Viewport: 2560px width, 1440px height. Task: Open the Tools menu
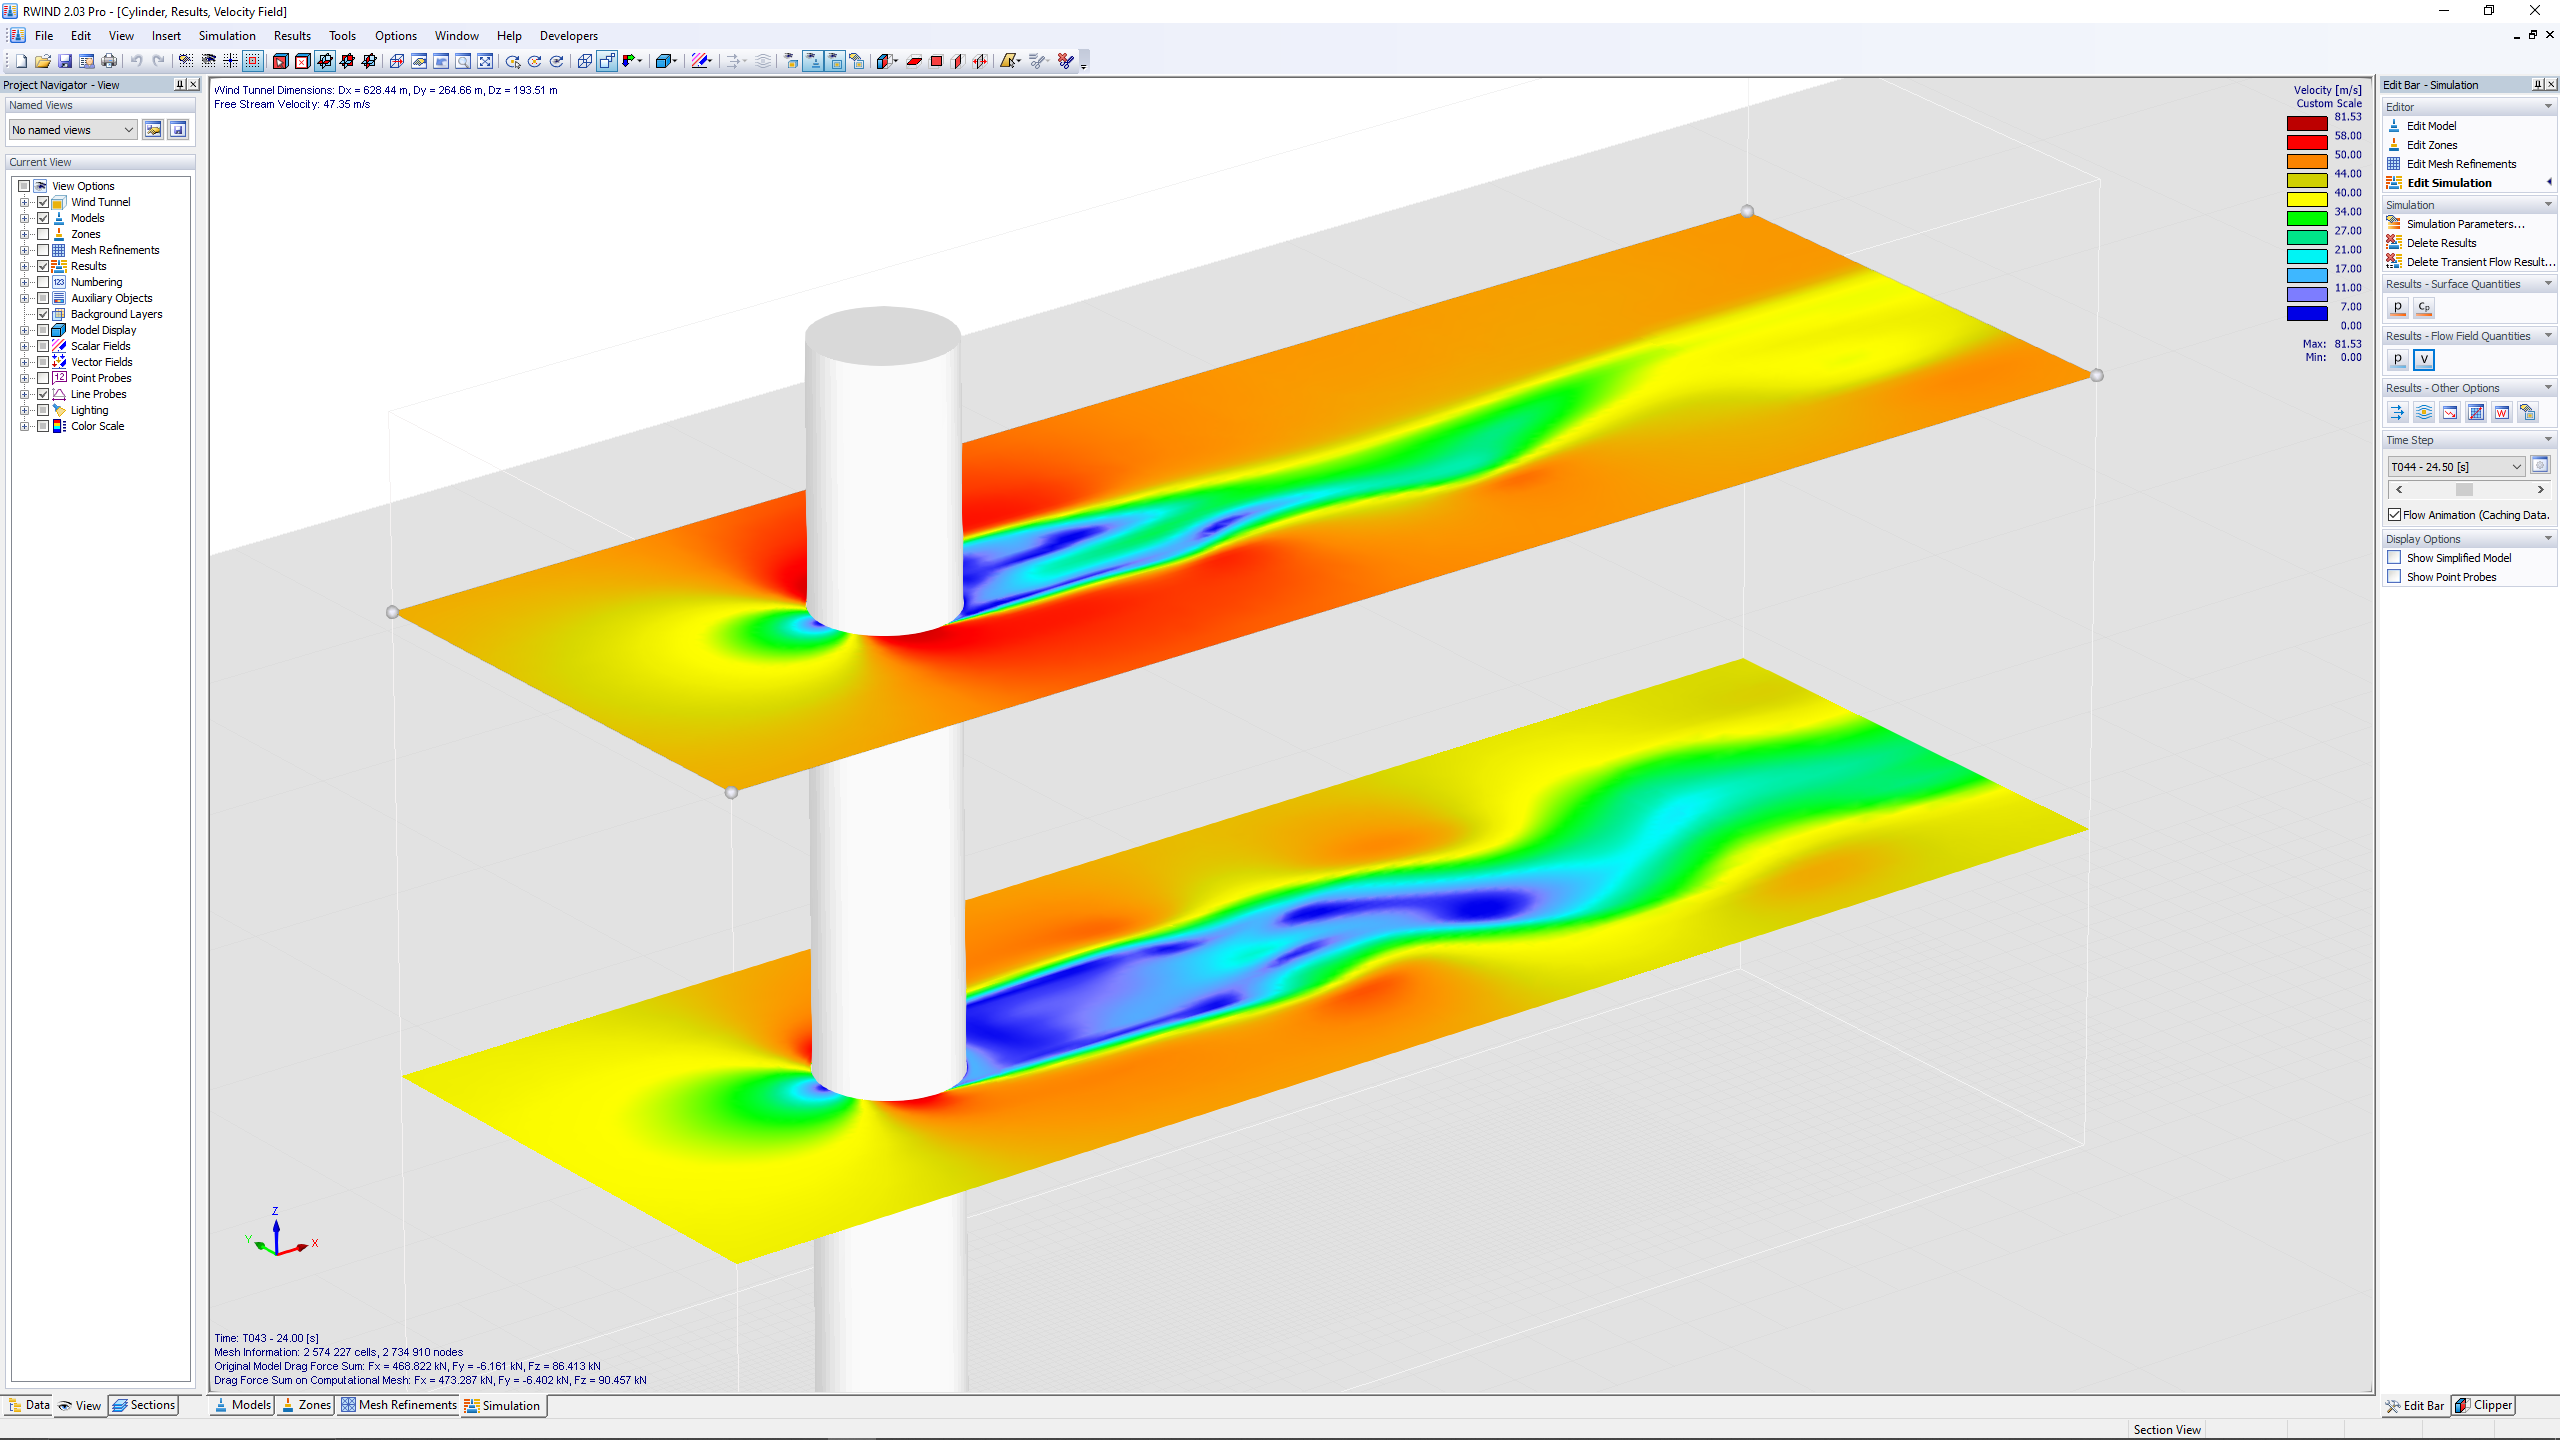[x=342, y=36]
